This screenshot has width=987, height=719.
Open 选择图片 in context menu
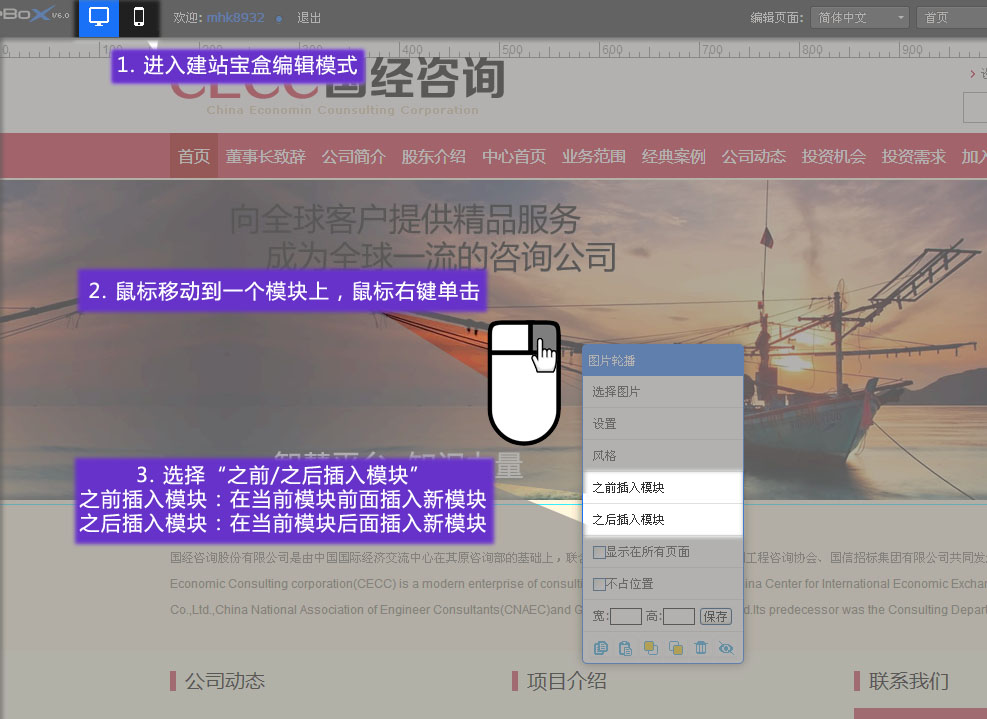point(662,392)
